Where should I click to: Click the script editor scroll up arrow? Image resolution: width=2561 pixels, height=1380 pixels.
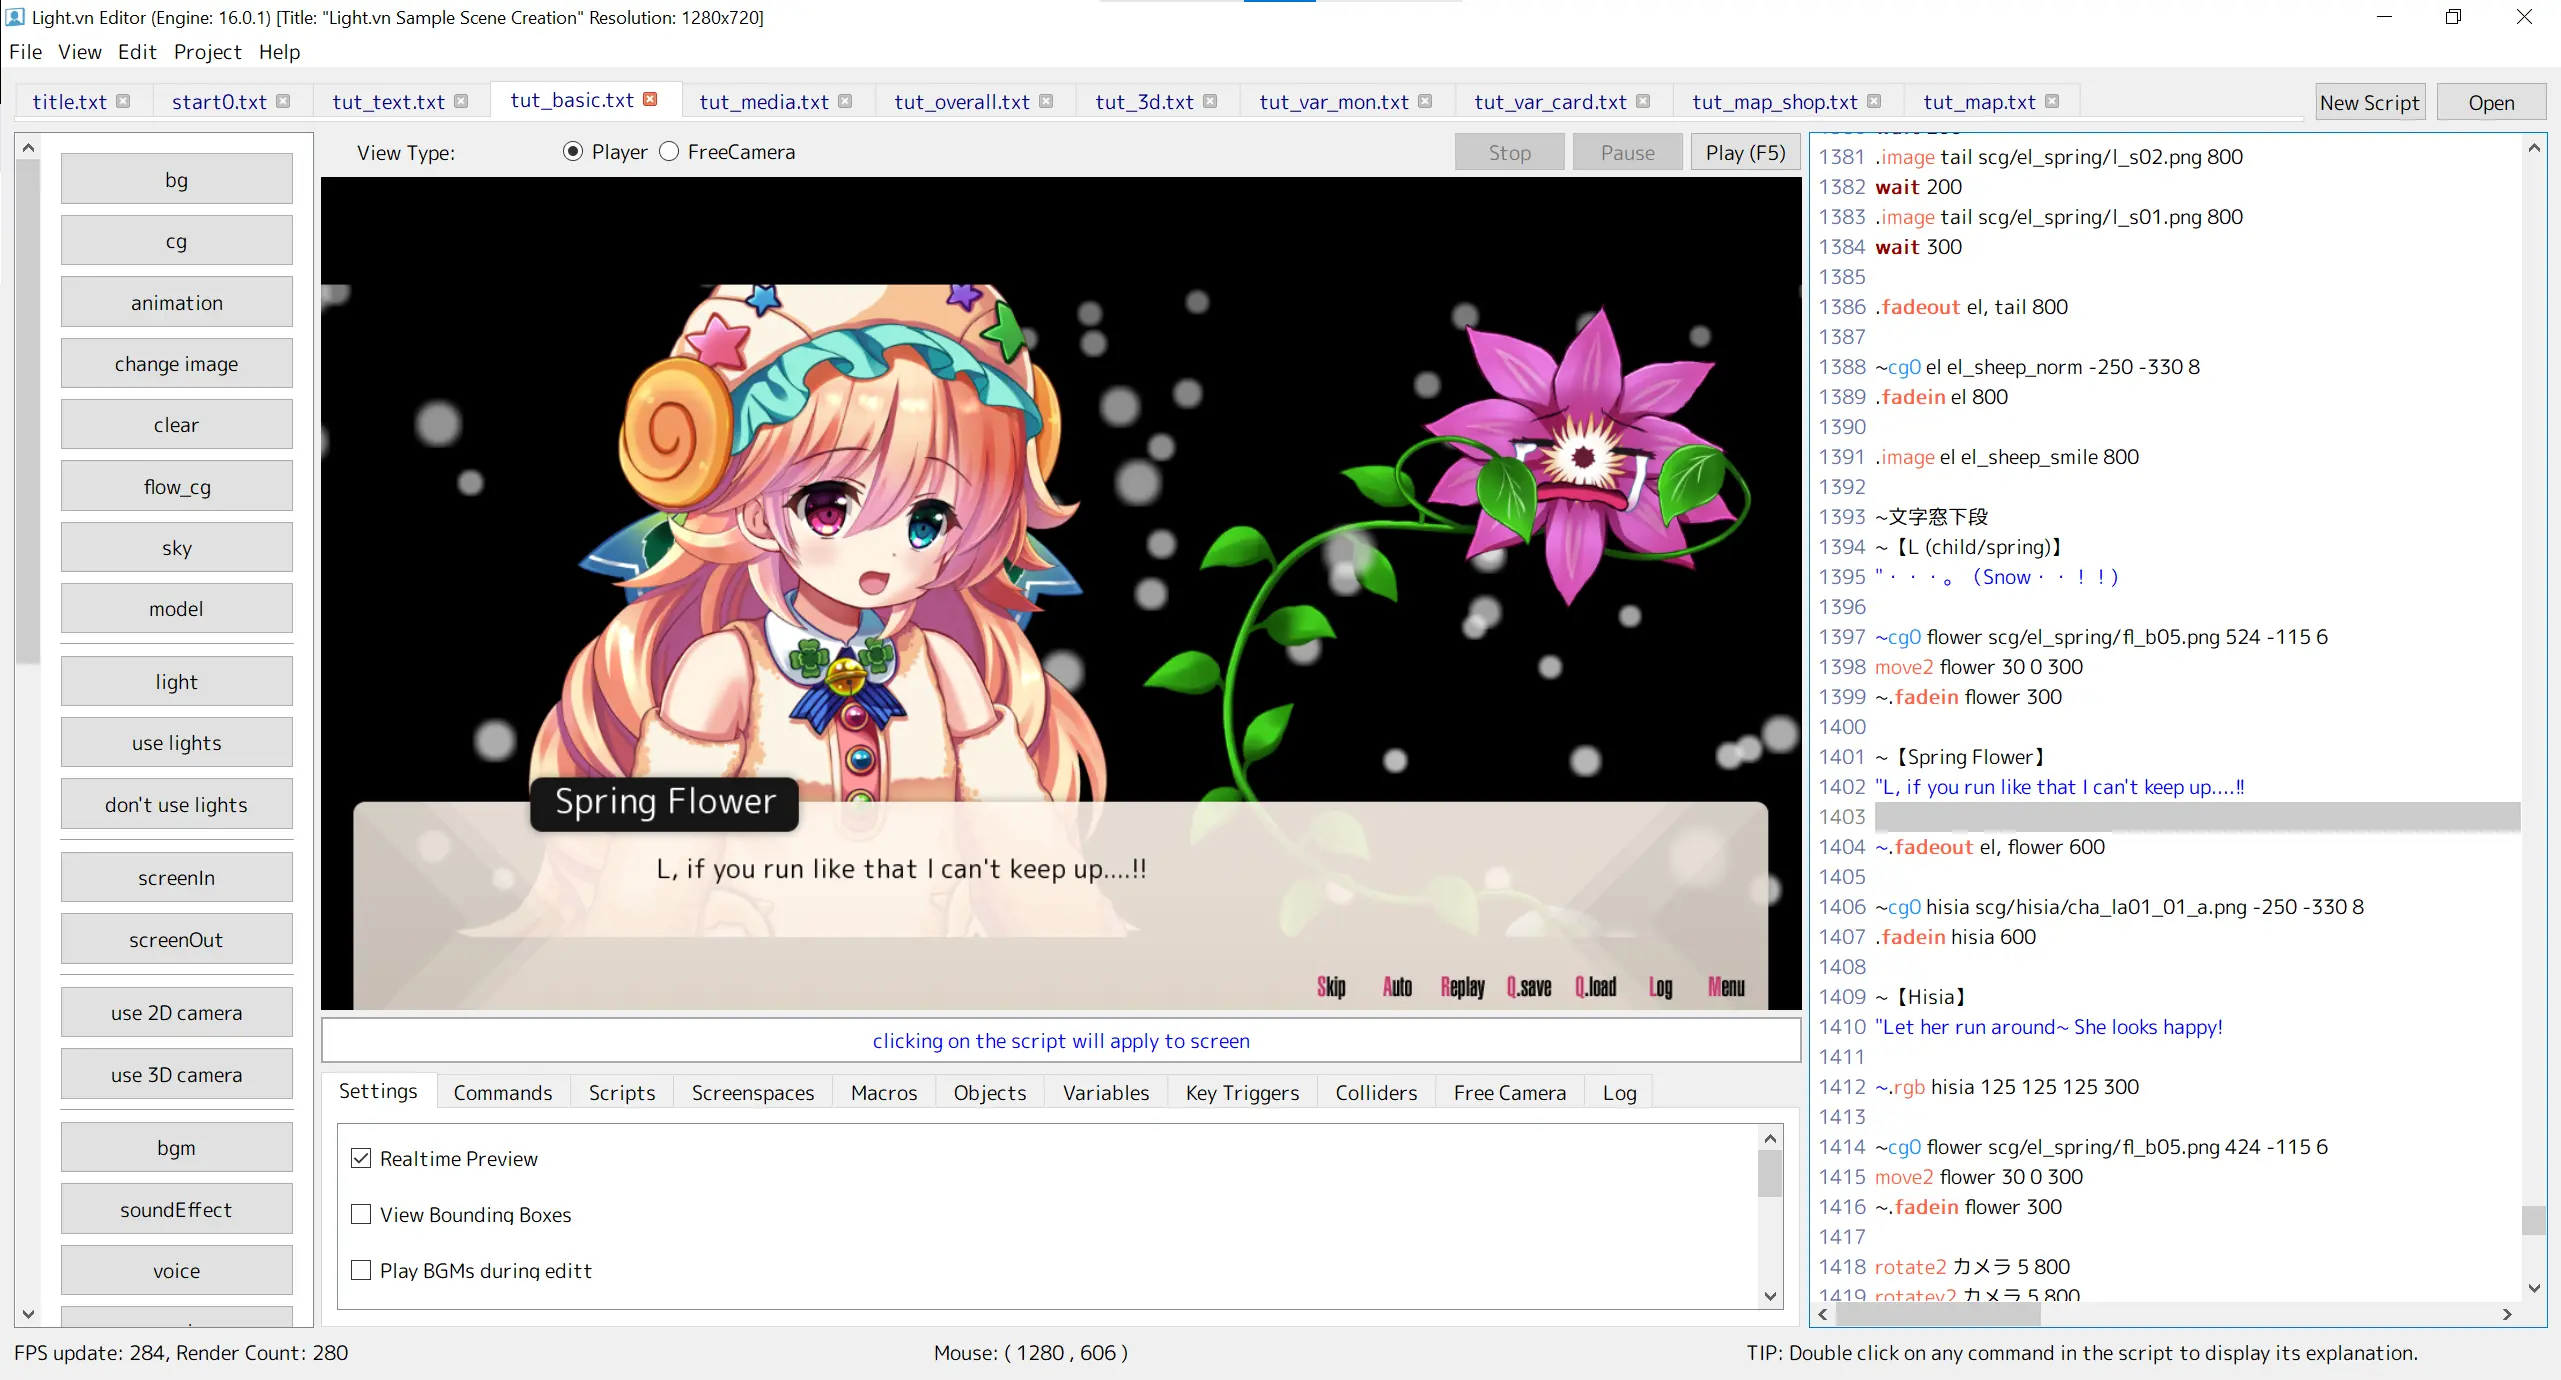point(2533,149)
